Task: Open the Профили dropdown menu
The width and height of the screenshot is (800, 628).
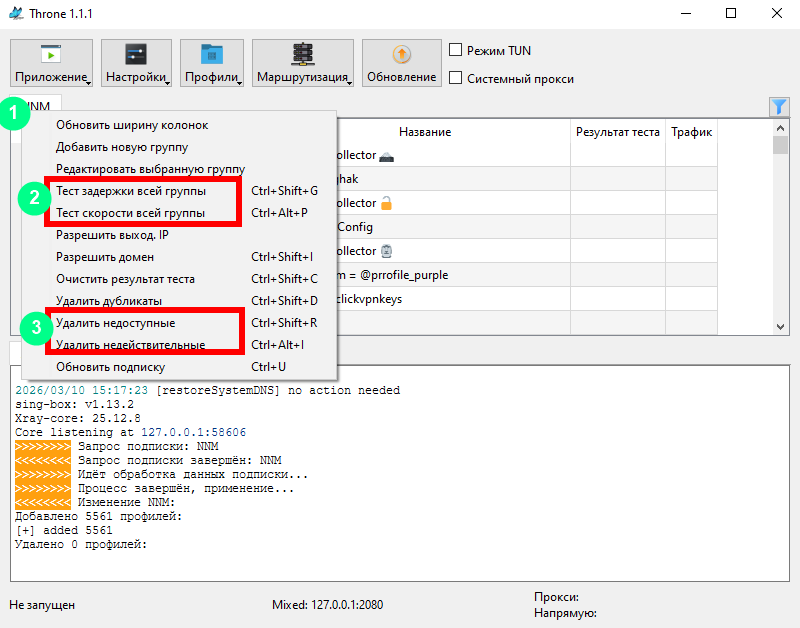Action: tap(212, 64)
